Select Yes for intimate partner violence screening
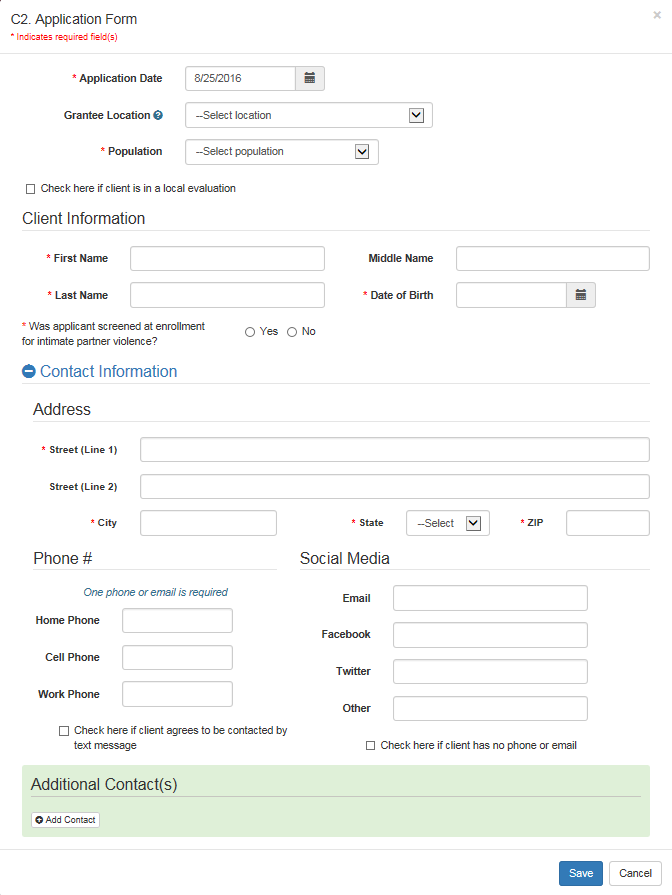 click(x=250, y=332)
